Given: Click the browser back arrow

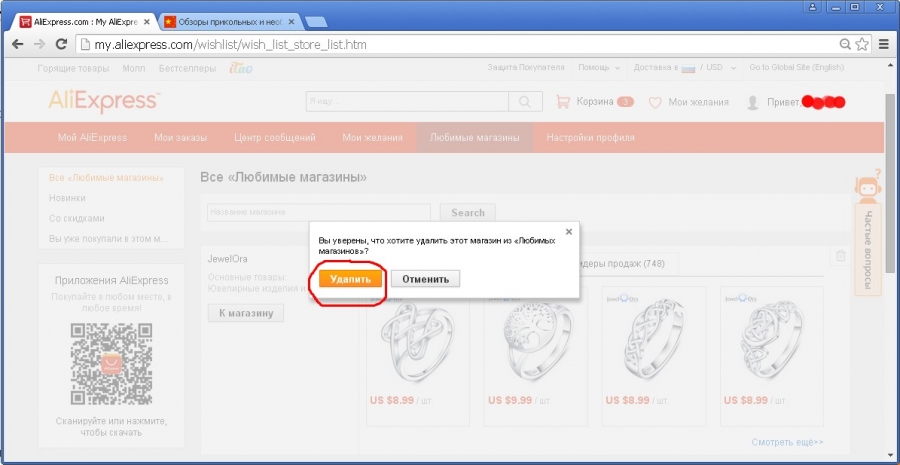Looking at the screenshot, I should 17,44.
